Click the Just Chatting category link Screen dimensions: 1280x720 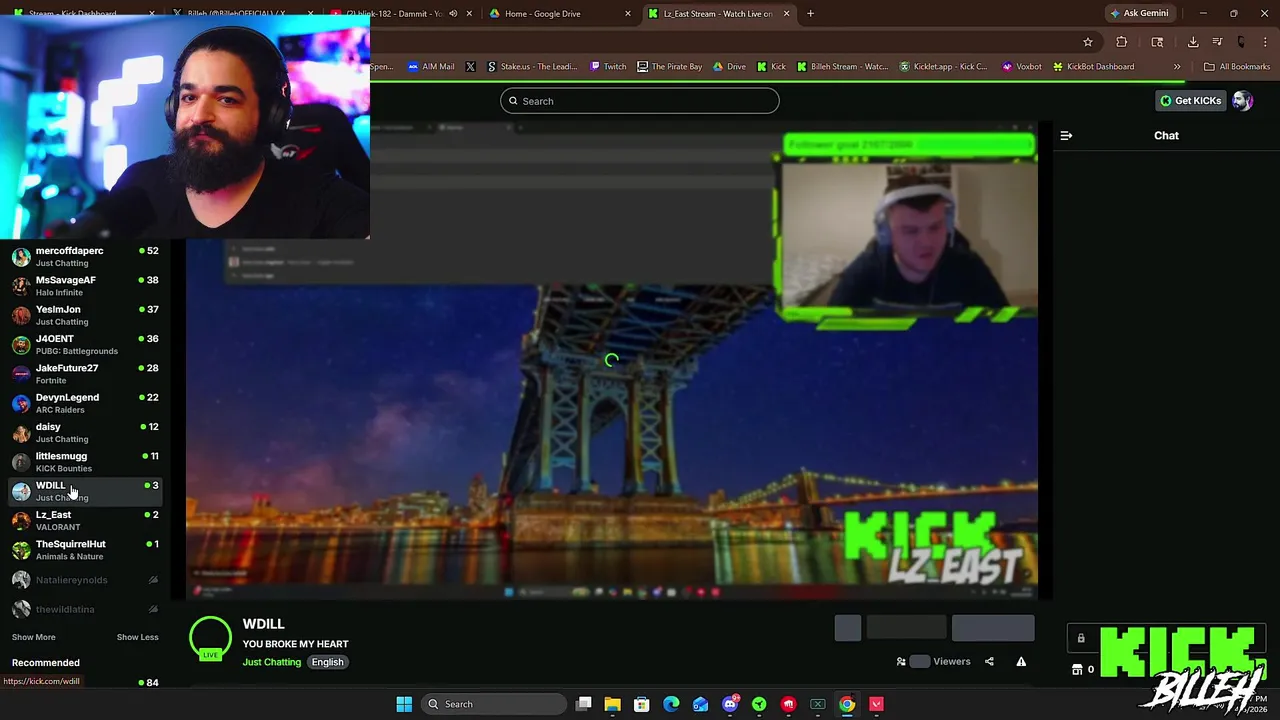pos(271,662)
